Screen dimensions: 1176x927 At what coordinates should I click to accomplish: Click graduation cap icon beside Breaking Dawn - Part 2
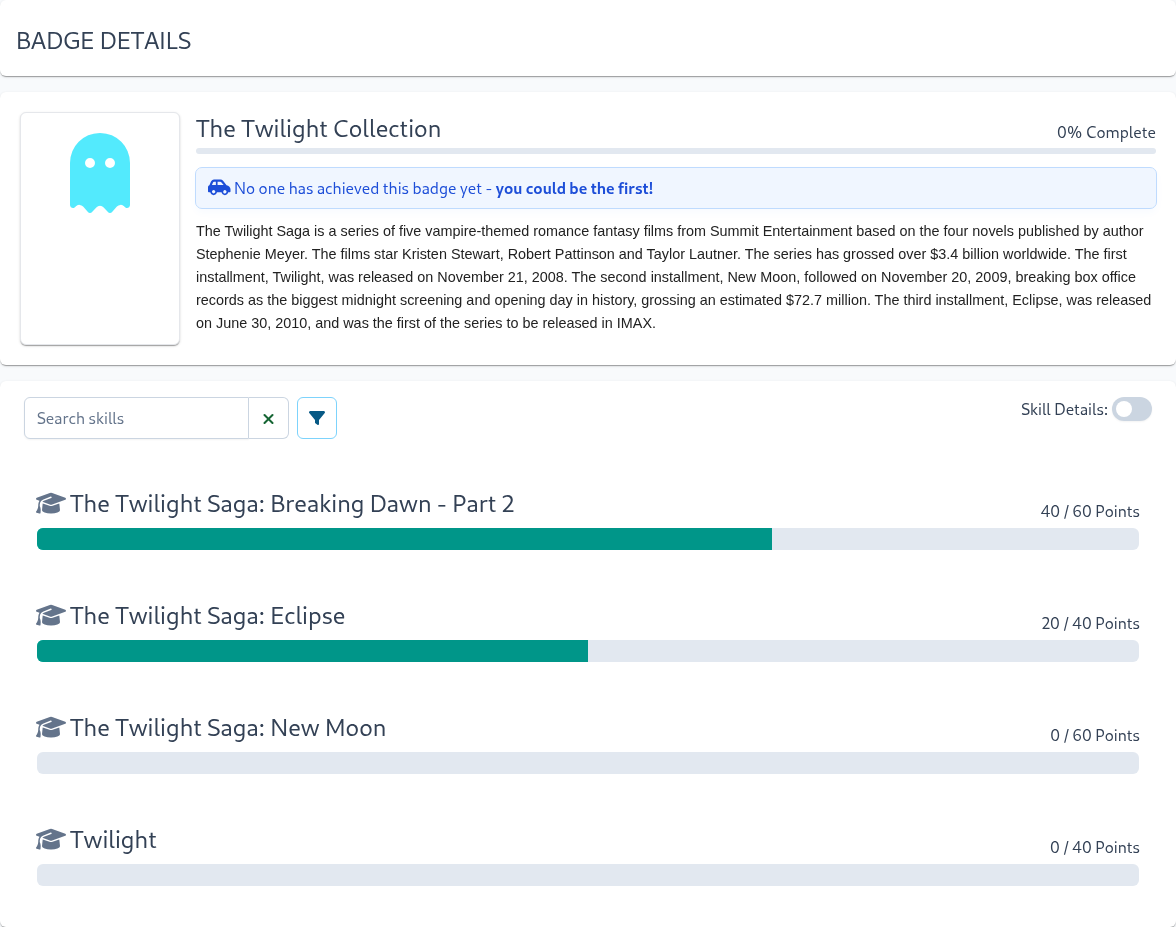coord(50,503)
